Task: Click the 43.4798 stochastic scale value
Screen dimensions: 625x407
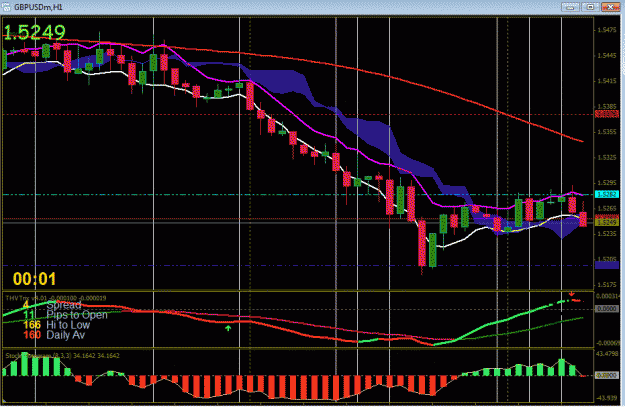Action: coord(607,354)
